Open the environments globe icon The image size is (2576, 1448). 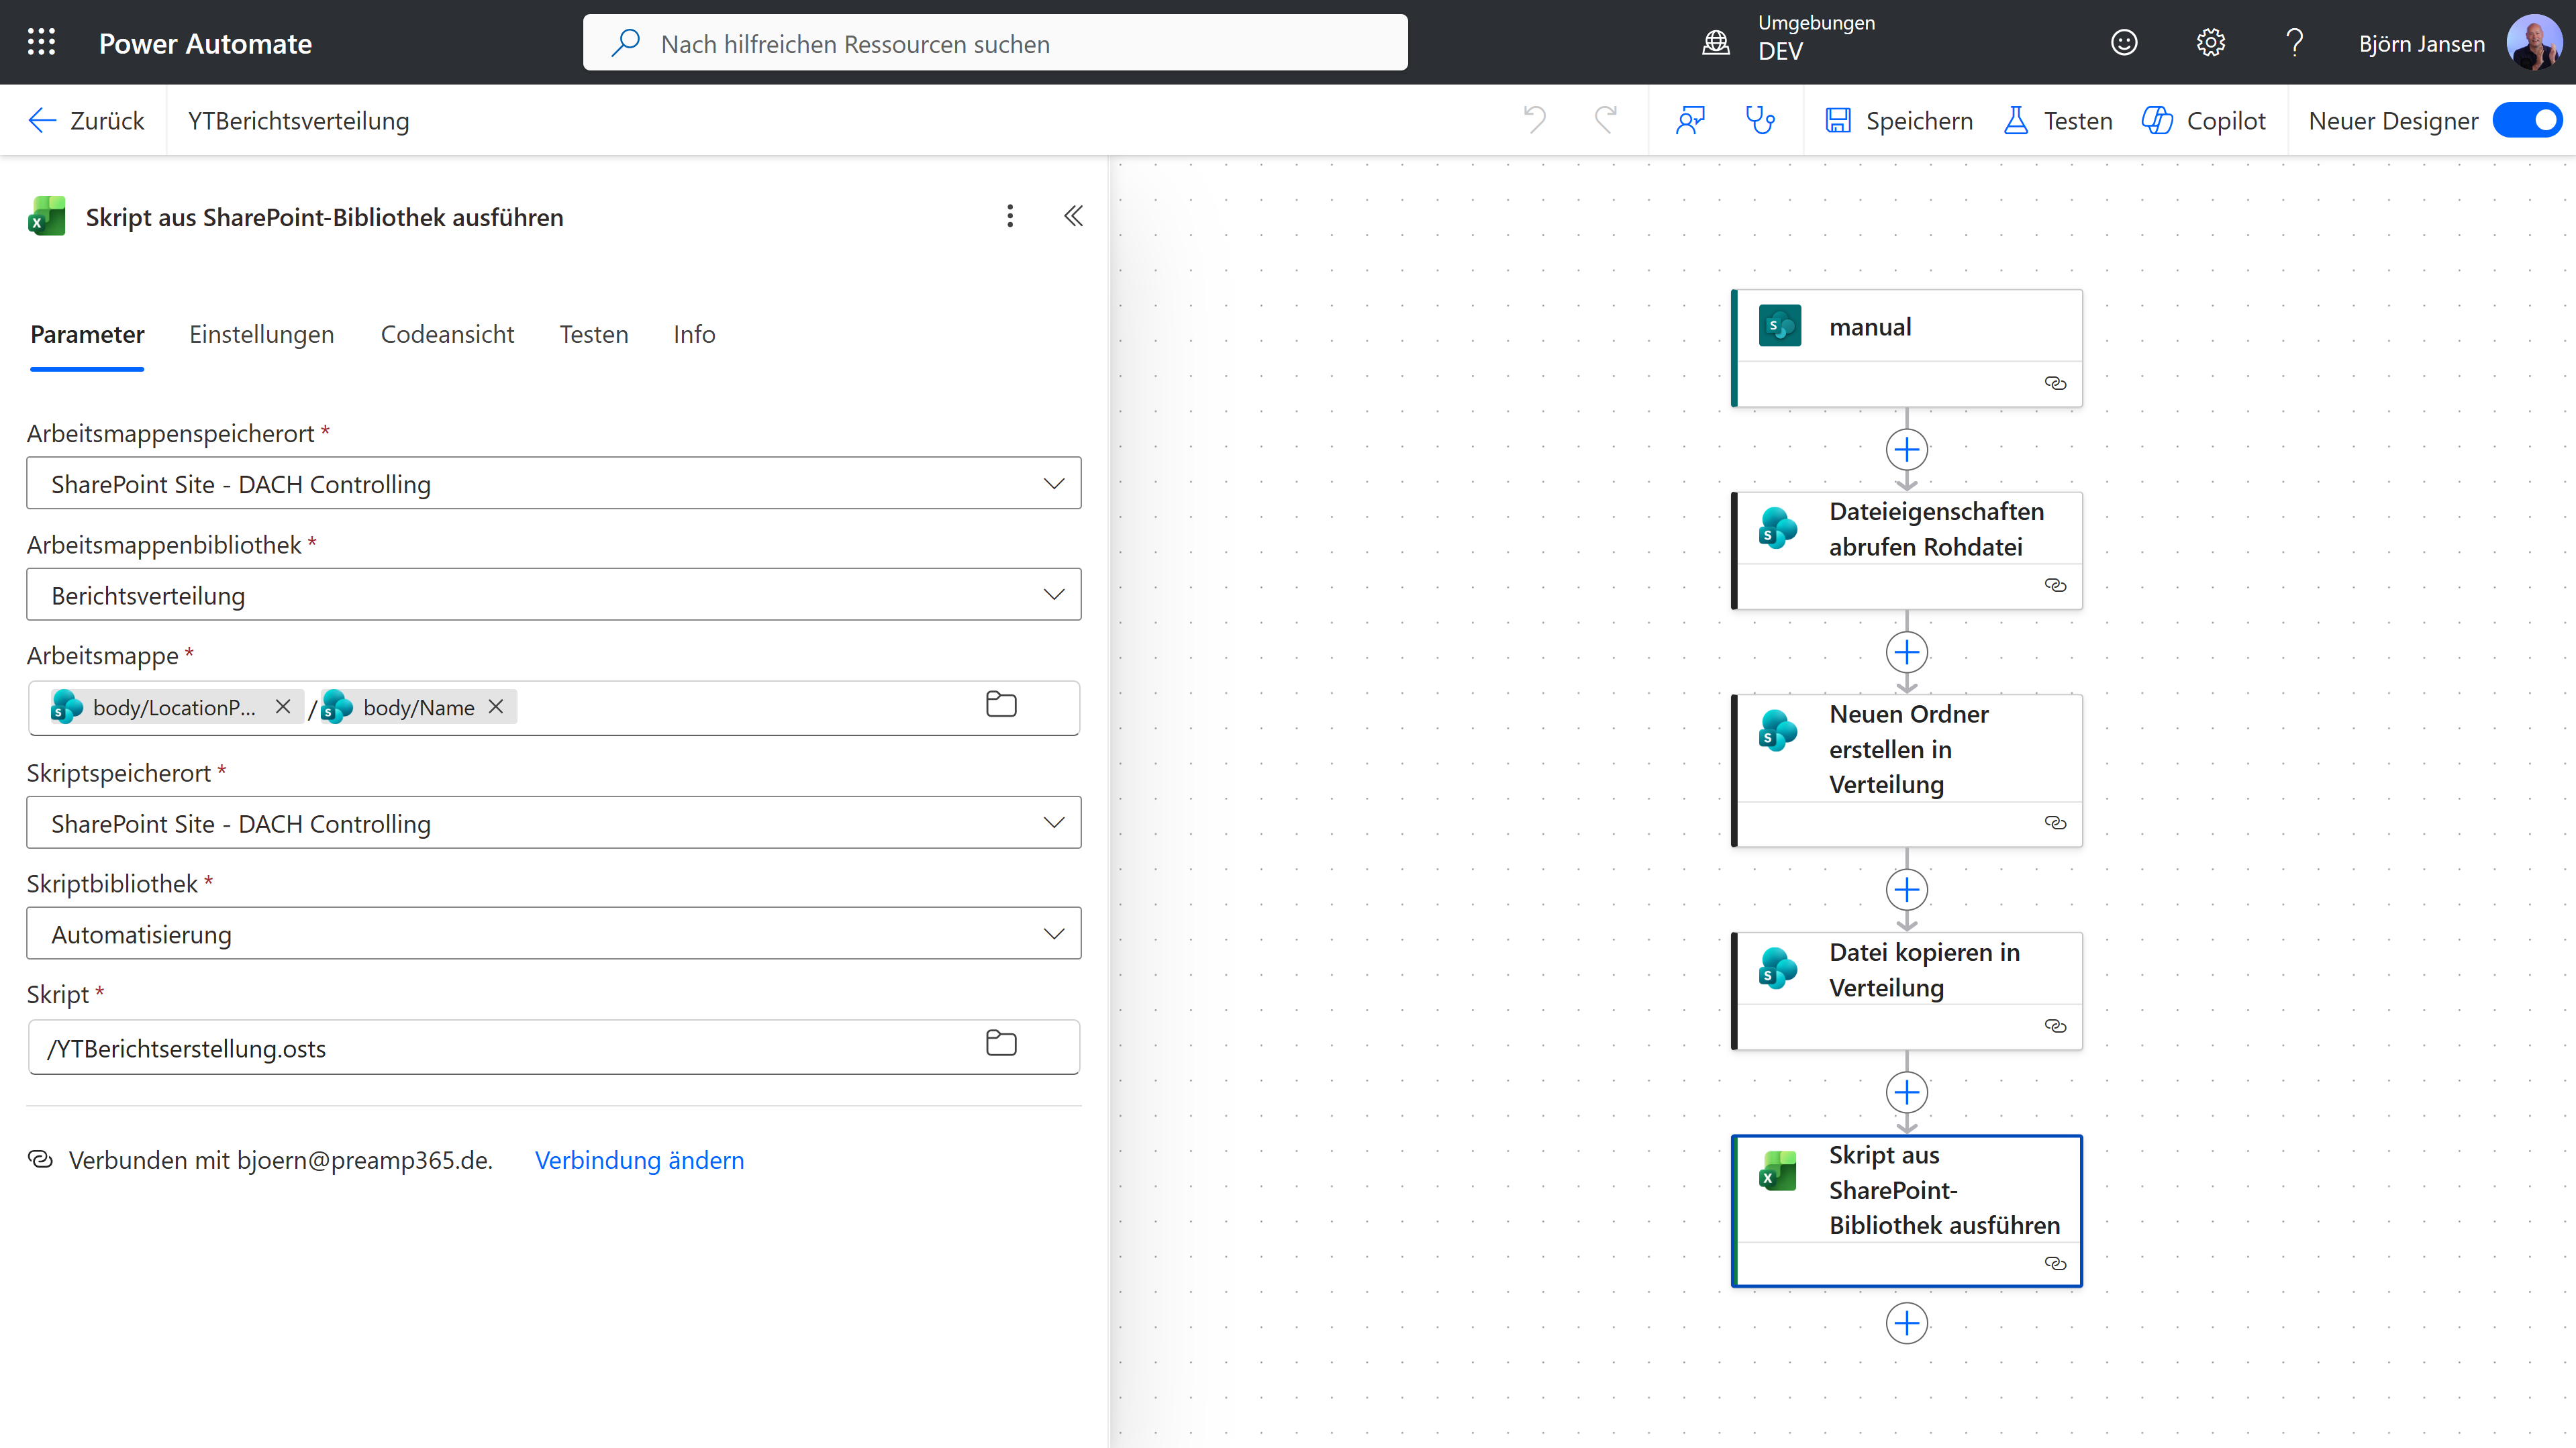(1715, 42)
